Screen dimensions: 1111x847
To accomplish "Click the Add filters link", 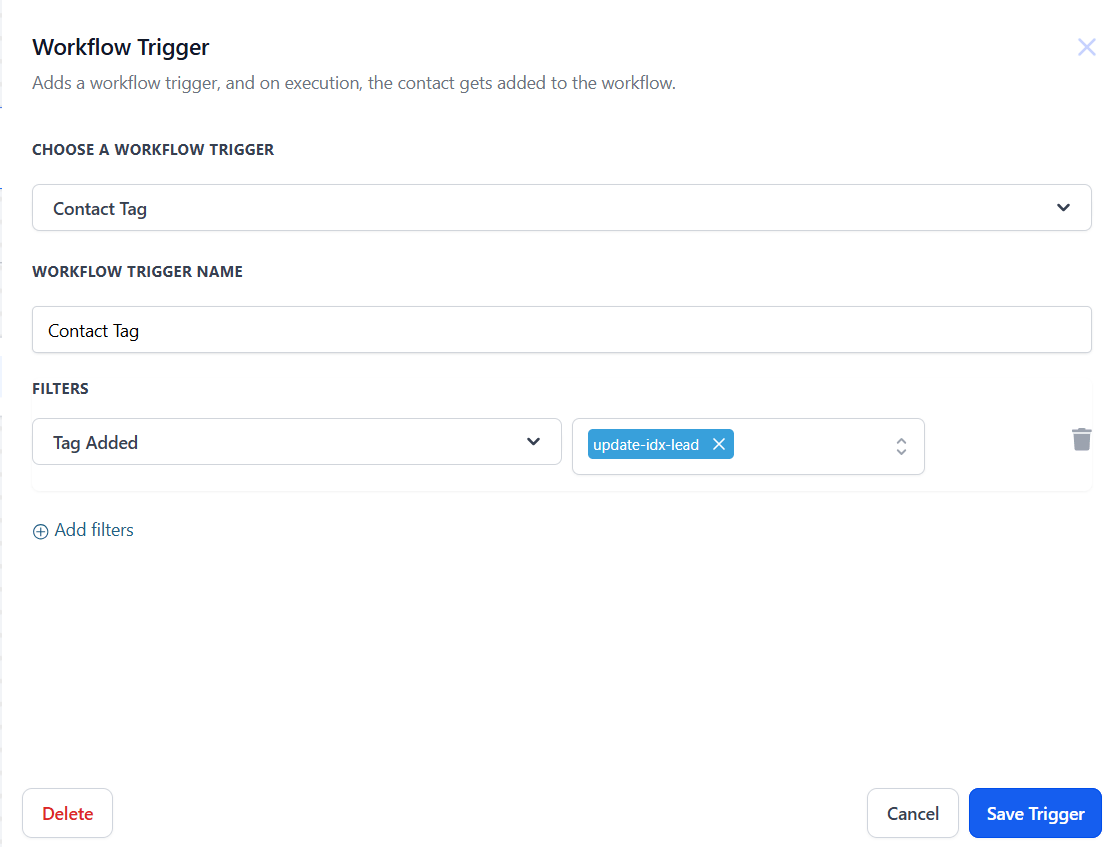I will coord(94,530).
